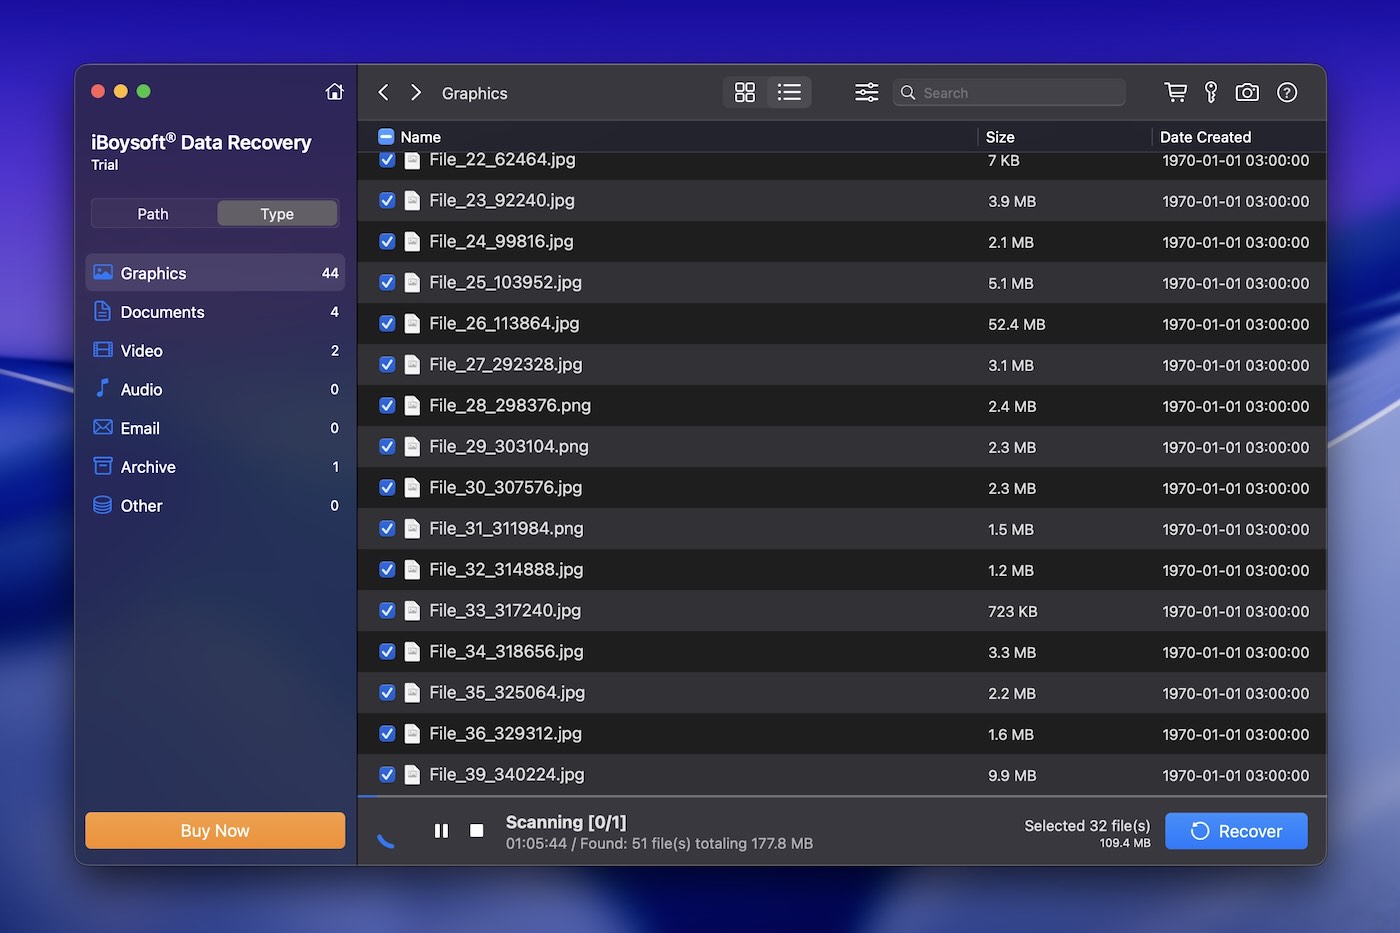The width and height of the screenshot is (1400, 933).
Task: Return home using the house icon
Action: [x=334, y=91]
